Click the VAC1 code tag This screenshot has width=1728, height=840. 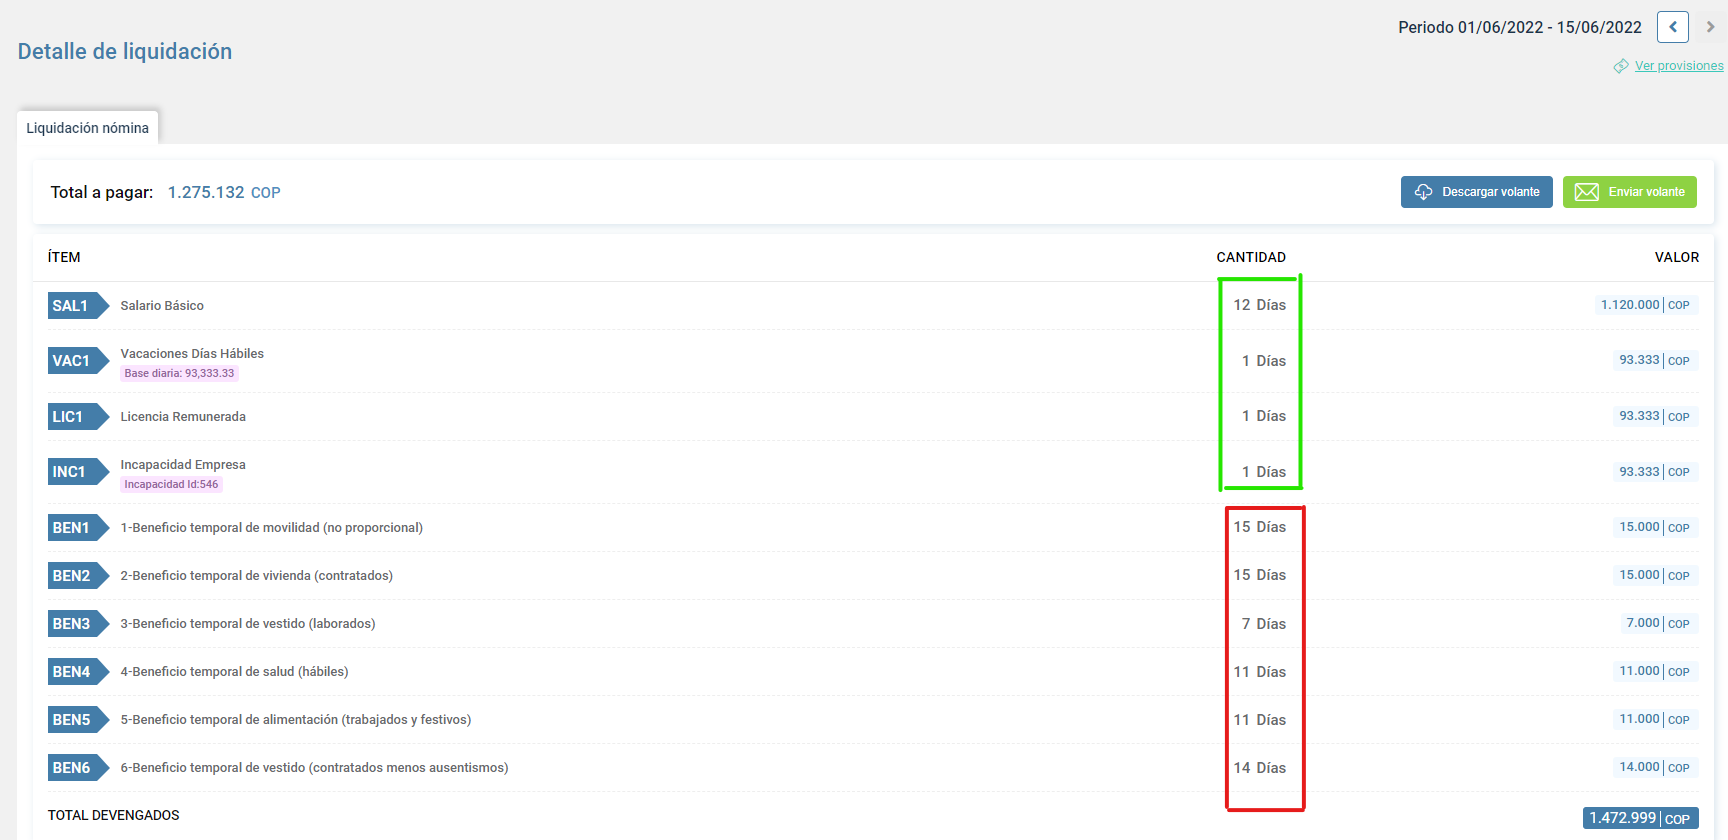(78, 361)
